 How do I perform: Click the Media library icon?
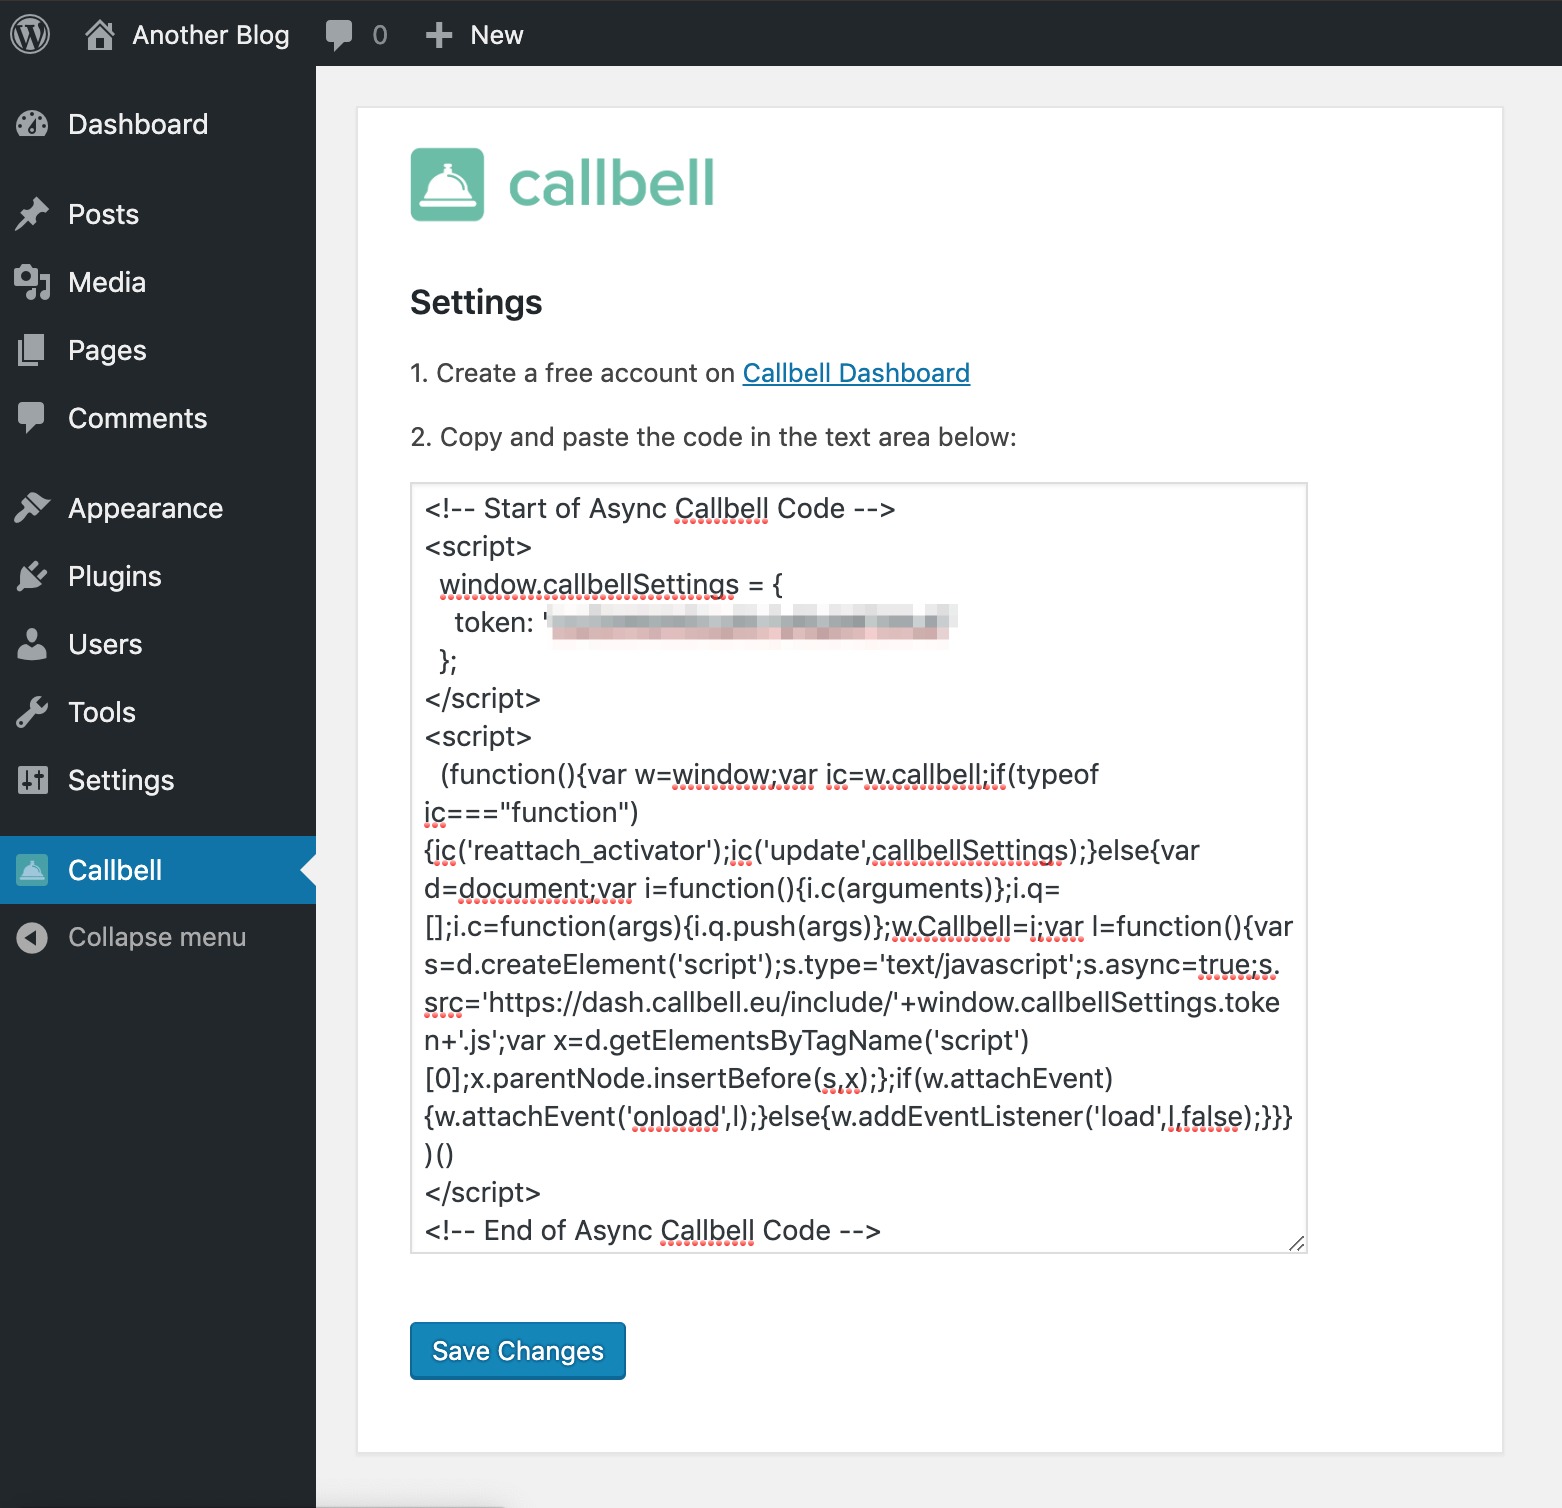(32, 282)
